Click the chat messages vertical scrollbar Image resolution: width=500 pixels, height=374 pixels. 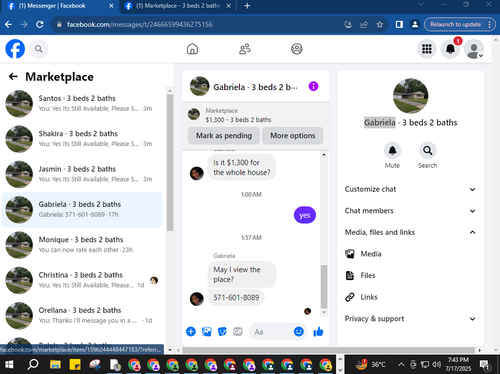[x=324, y=287]
